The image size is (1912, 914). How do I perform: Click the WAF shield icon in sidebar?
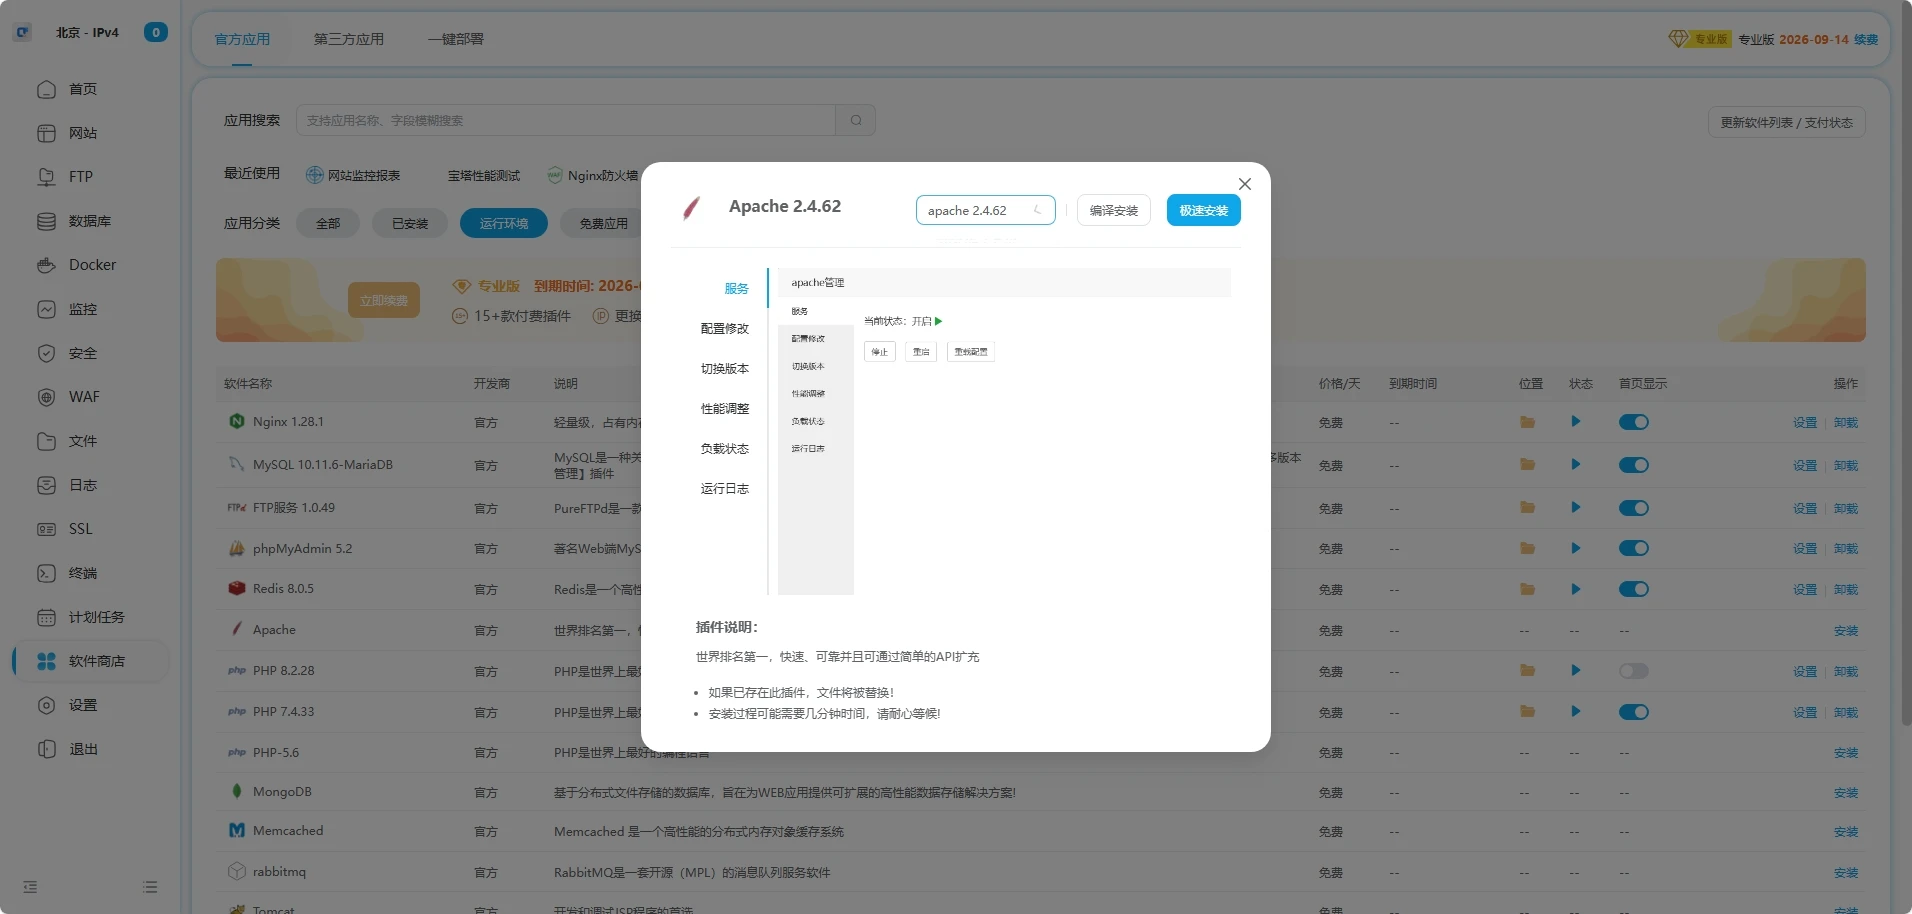pos(46,397)
